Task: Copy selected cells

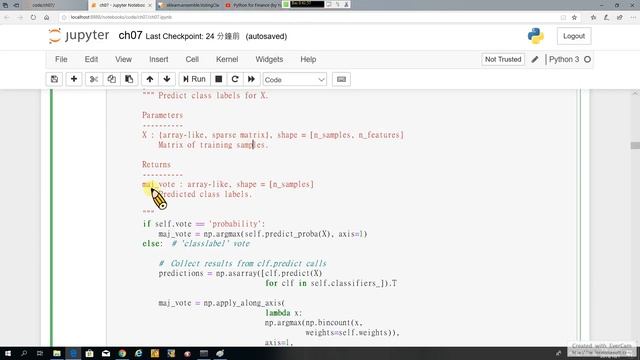Action: pos(111,79)
